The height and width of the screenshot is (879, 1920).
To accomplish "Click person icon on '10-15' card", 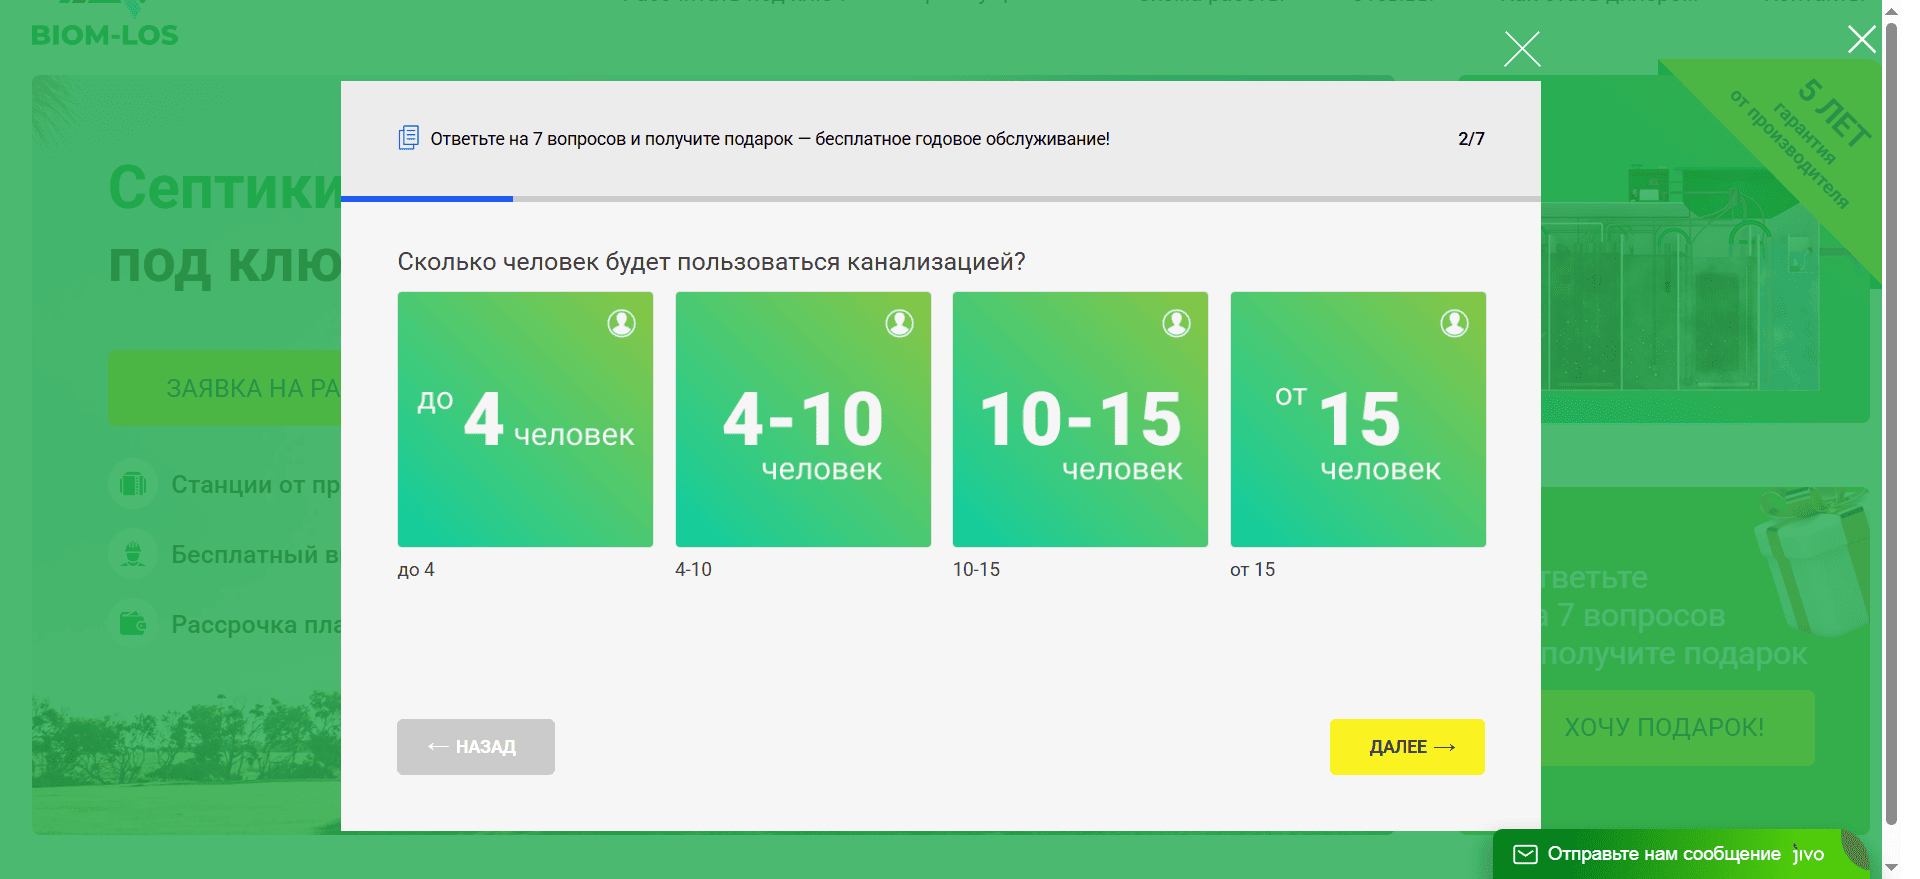I will click(x=1177, y=323).
